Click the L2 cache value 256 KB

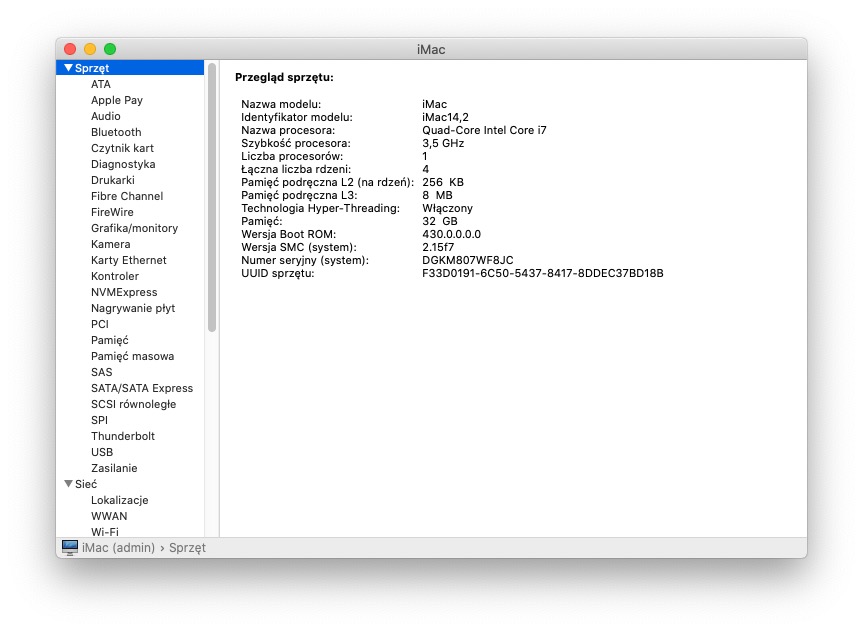pyautogui.click(x=443, y=182)
